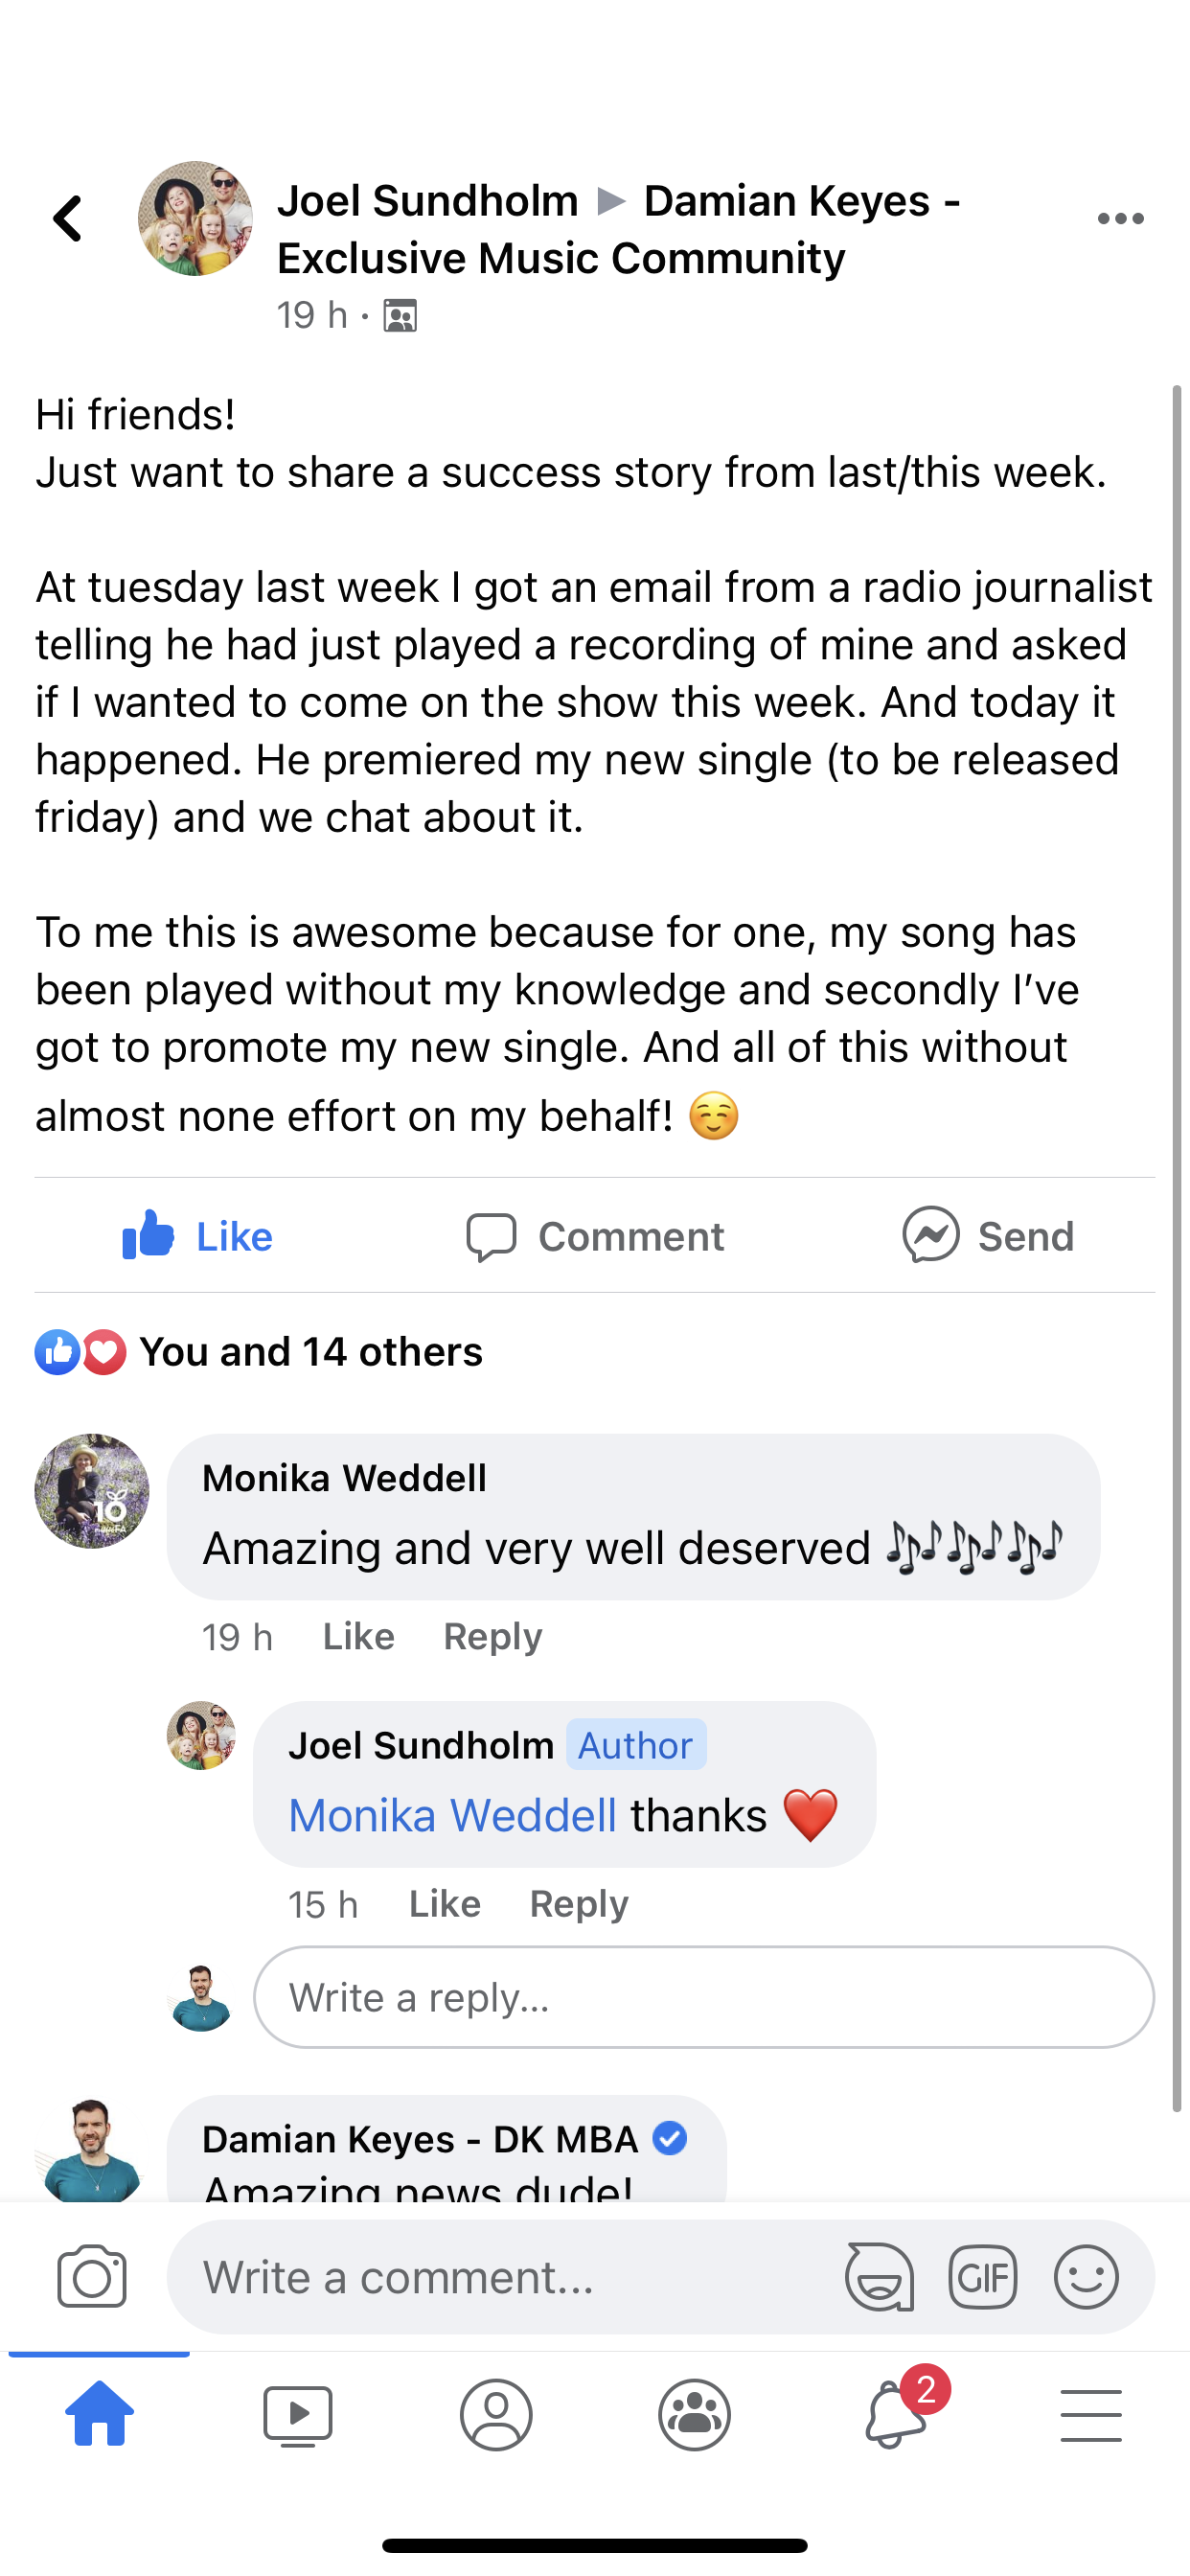The height and width of the screenshot is (2576, 1190).
Task: Open the sticker picker icon
Action: click(879, 2277)
